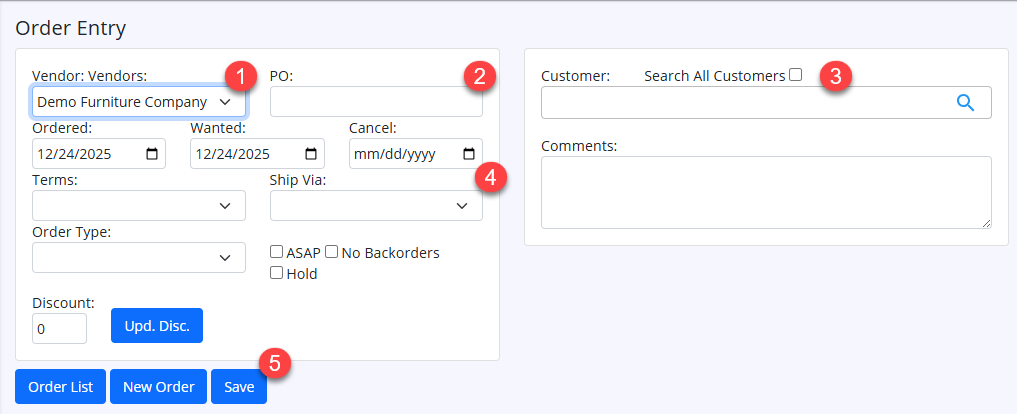
Task: Click the customer search magnifier icon
Action: tap(964, 102)
